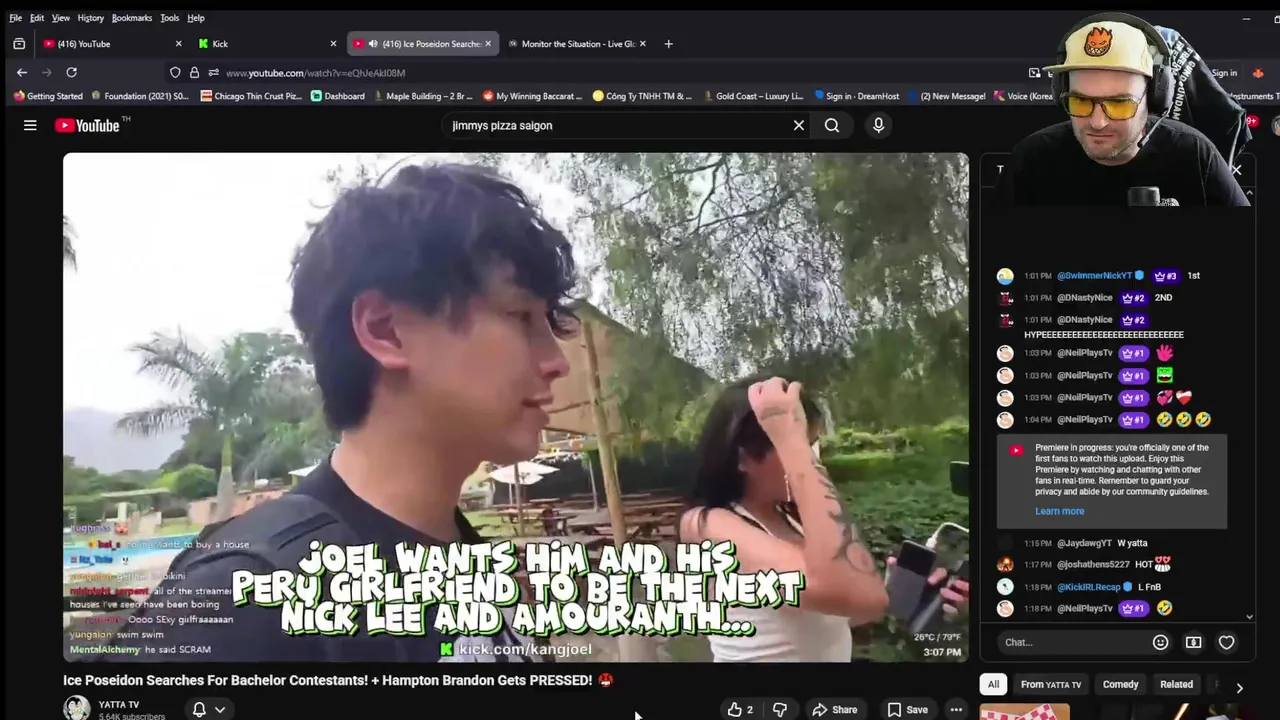Go to YouTube home via logo

[x=87, y=125]
